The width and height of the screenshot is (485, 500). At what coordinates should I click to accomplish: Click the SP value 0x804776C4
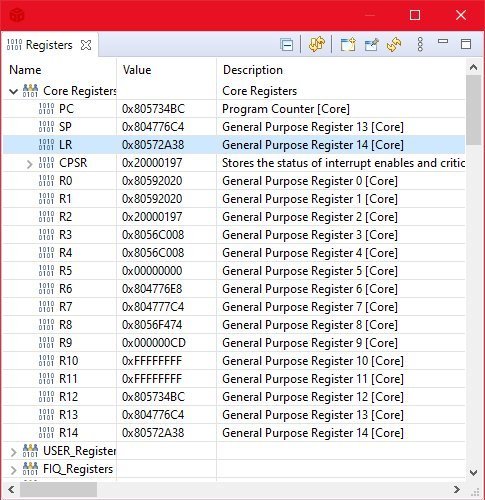coord(153,127)
